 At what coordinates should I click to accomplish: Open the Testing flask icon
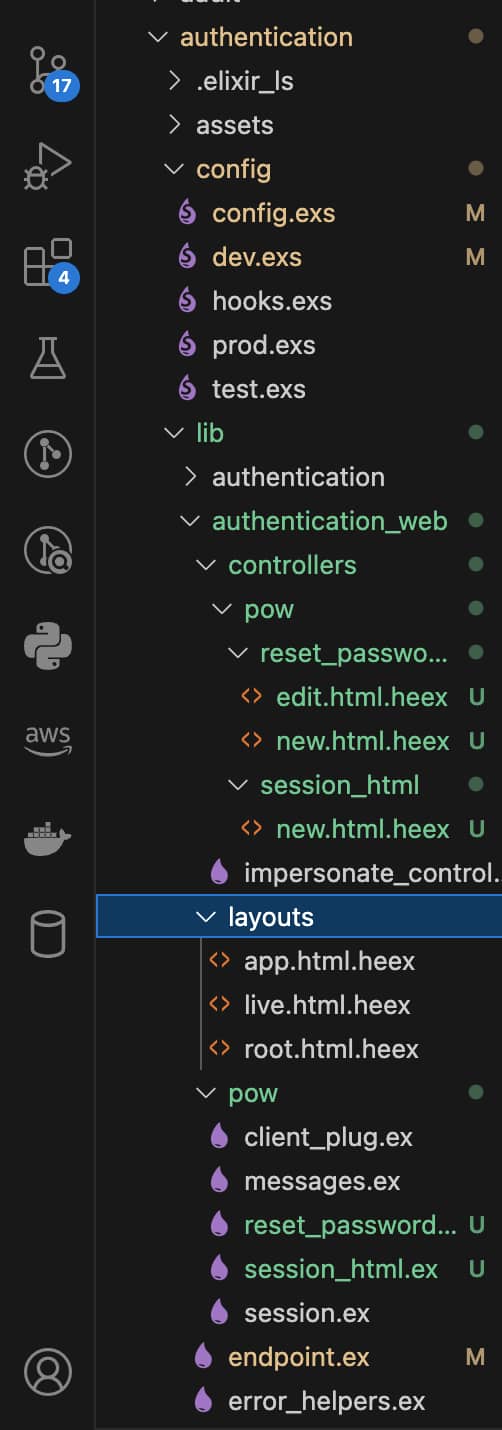coord(48,358)
